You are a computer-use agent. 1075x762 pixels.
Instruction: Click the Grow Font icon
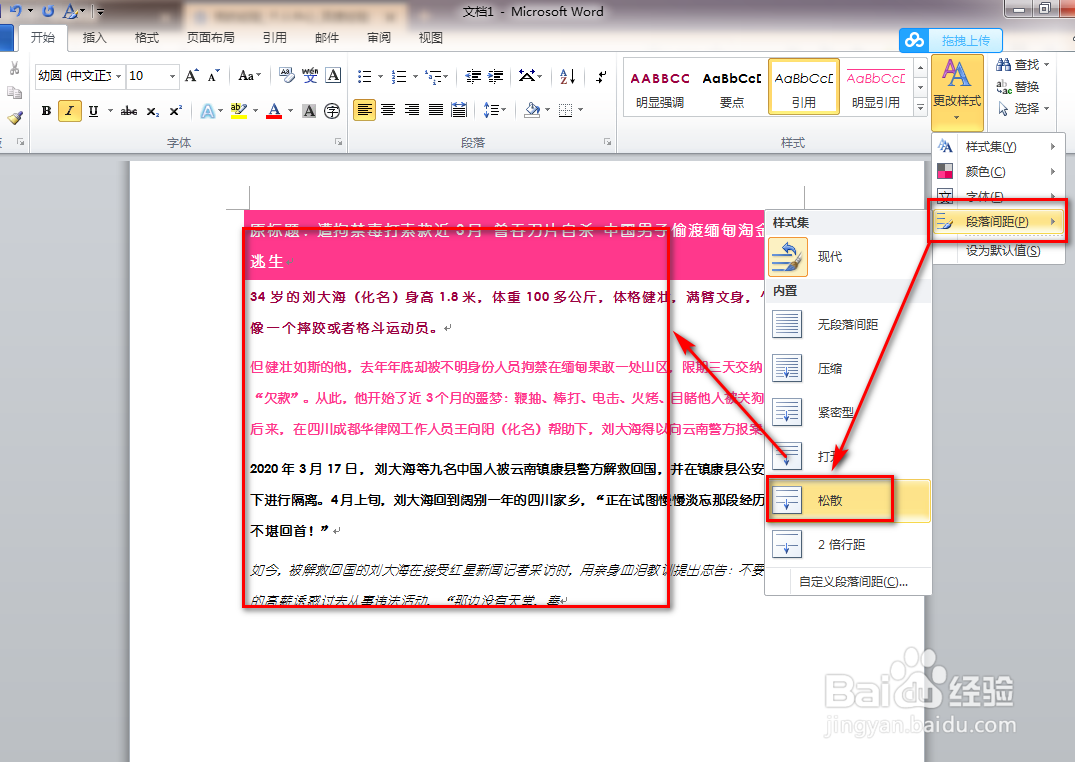coord(192,75)
